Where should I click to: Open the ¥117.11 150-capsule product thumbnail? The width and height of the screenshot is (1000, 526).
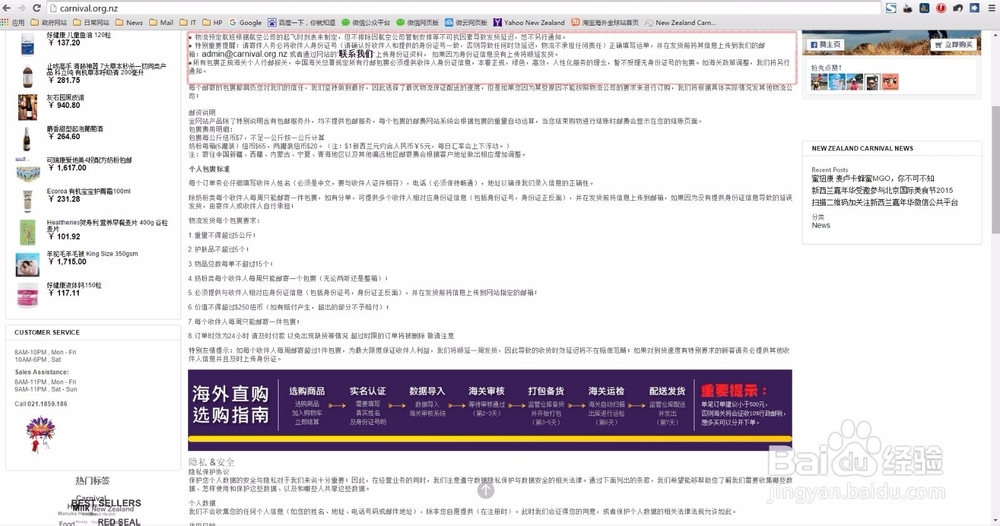click(27, 296)
